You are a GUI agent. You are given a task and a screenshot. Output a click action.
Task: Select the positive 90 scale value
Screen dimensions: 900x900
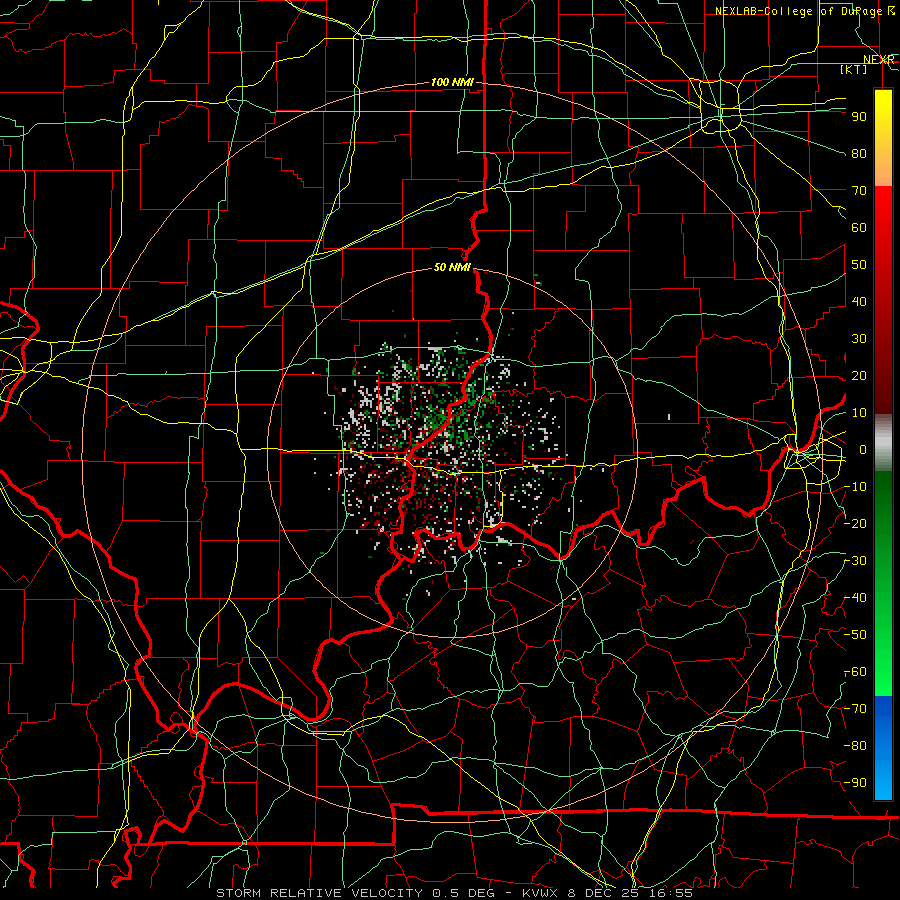[859, 117]
